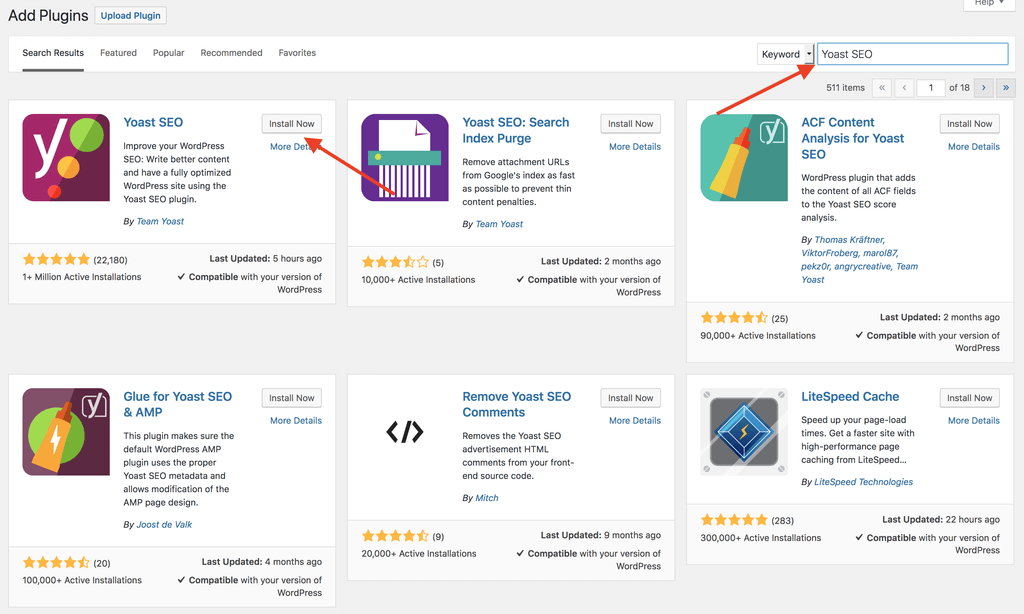1024x614 pixels.
Task: Open the ViktorFroberg author link
Action: (830, 253)
